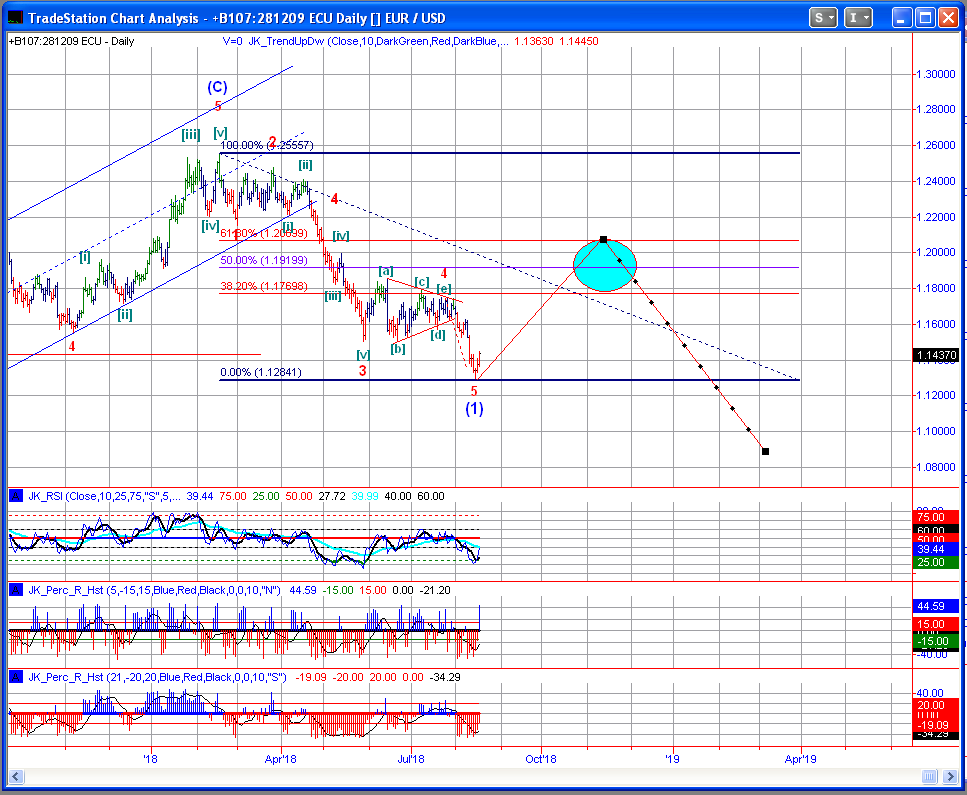The image size is (967, 795).
Task: Click the JK_Perc_R_Hst (5,-15,15 label
Action: click(x=154, y=590)
